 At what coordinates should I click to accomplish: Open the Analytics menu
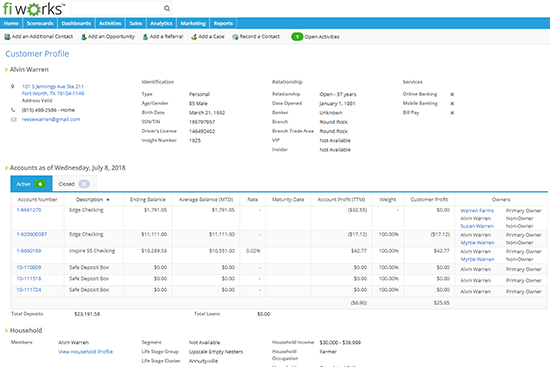click(161, 23)
